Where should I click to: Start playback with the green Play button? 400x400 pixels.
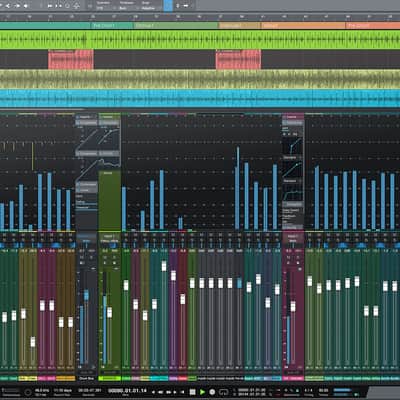tap(202, 392)
